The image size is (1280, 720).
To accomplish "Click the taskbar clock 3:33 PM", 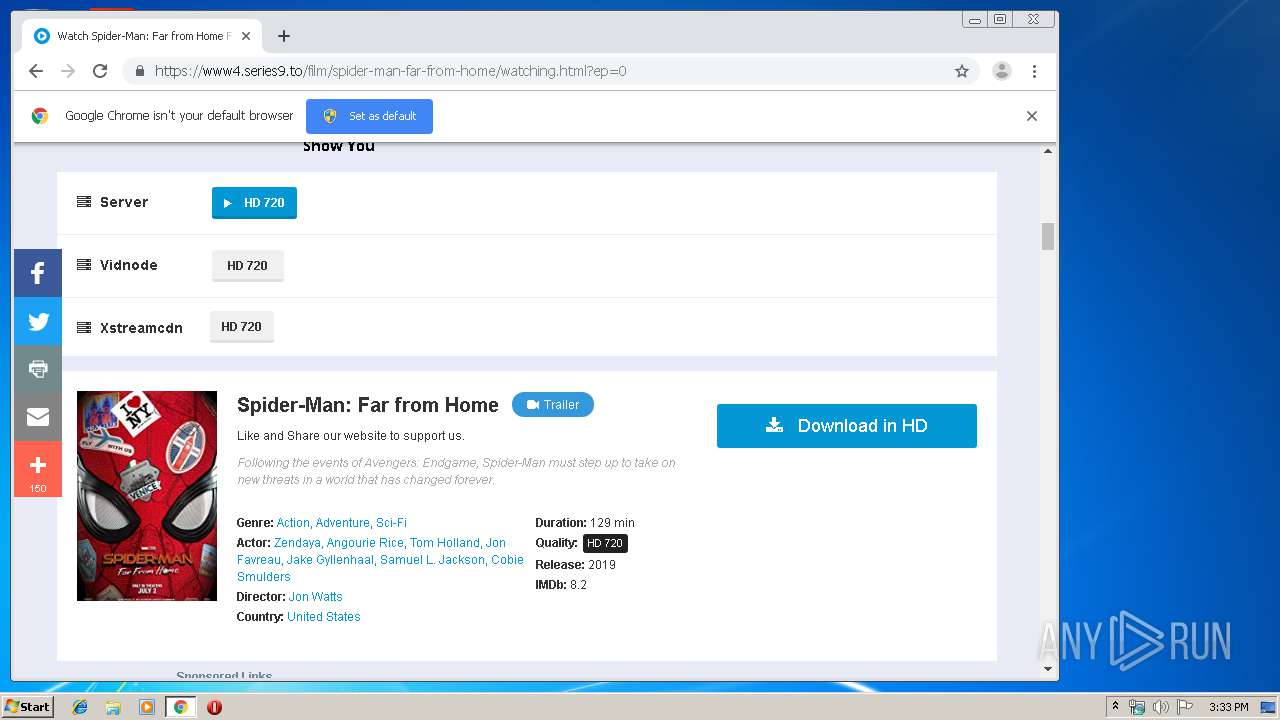I will (x=1228, y=707).
